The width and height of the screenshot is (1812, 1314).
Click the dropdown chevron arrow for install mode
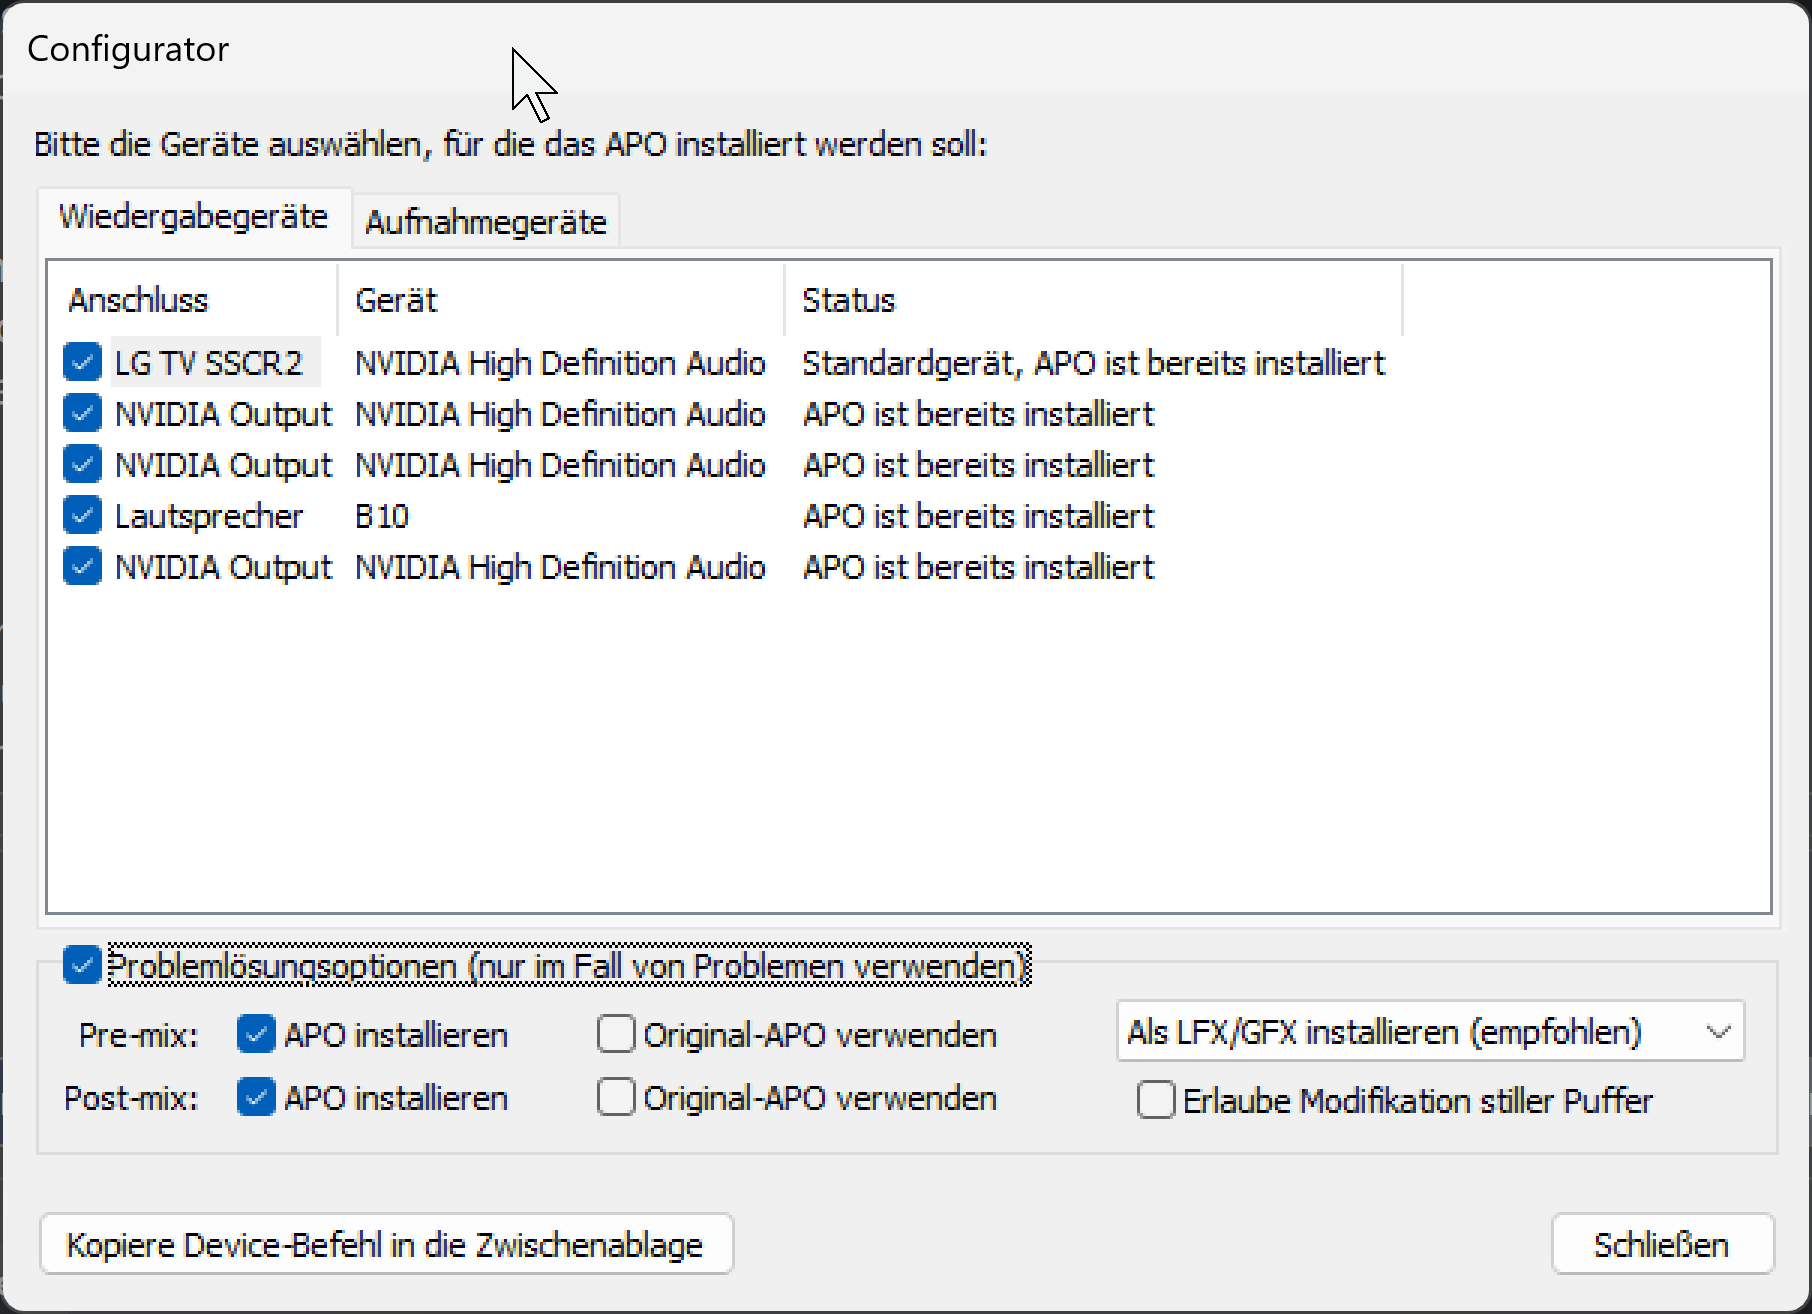point(1718,1031)
